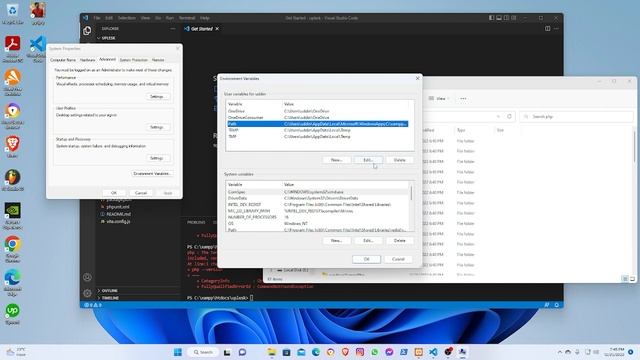Click OK in Environment Variables dialog
The height and width of the screenshot is (360, 640).
tap(366, 259)
